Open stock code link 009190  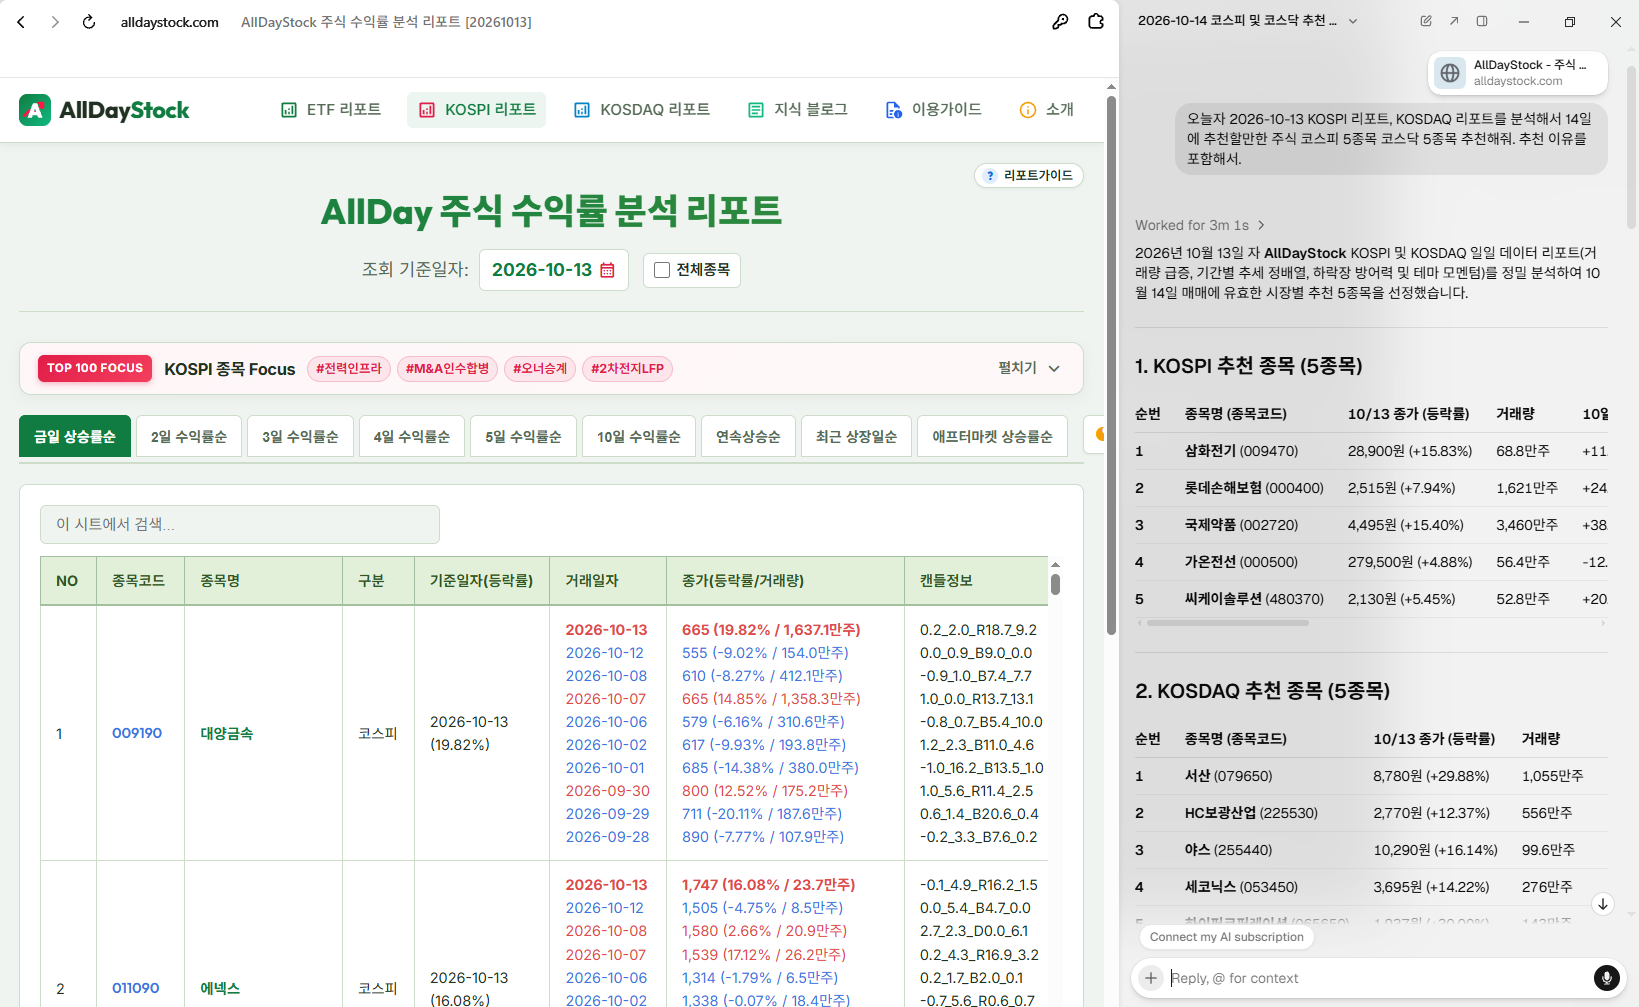click(137, 733)
